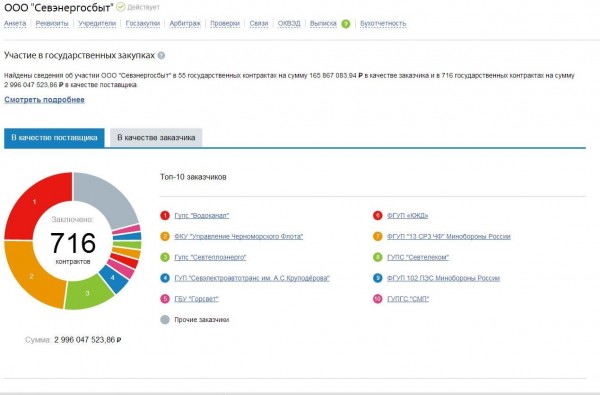
Task: Switch to 'В качестве заказчика' tab
Action: coord(156,137)
